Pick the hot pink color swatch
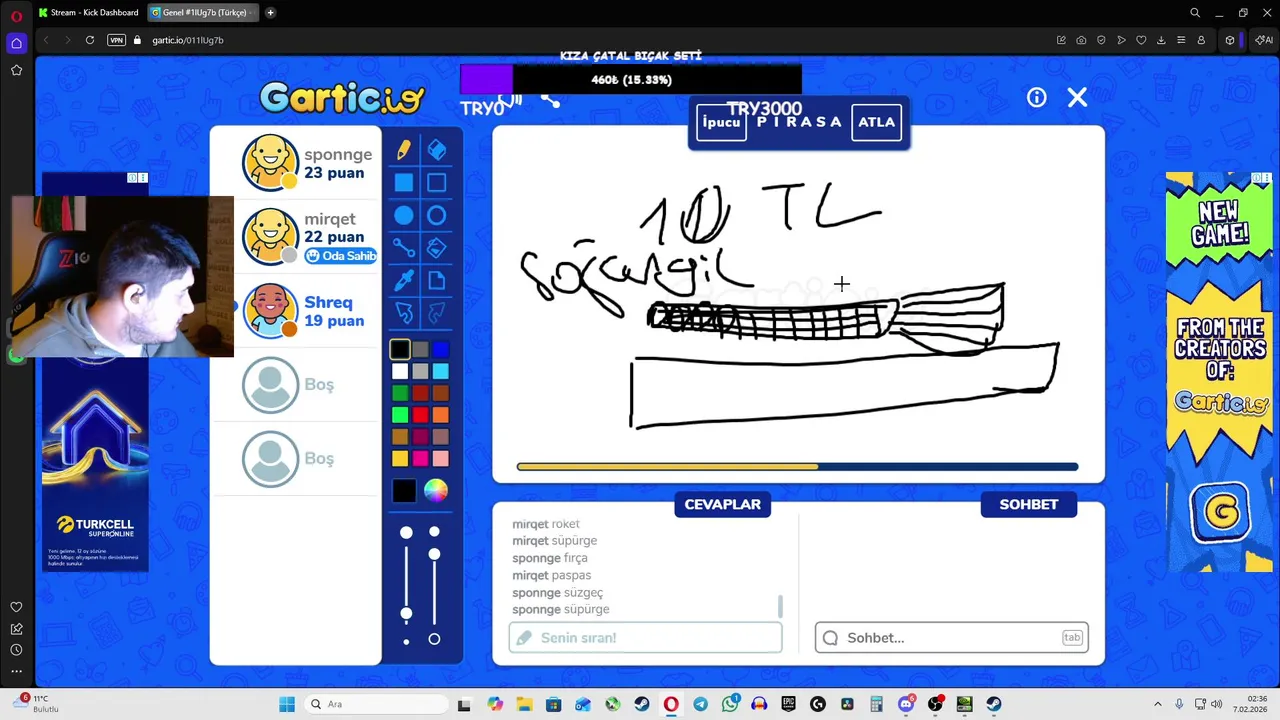Screen dimensions: 1280x720 [x=421, y=458]
